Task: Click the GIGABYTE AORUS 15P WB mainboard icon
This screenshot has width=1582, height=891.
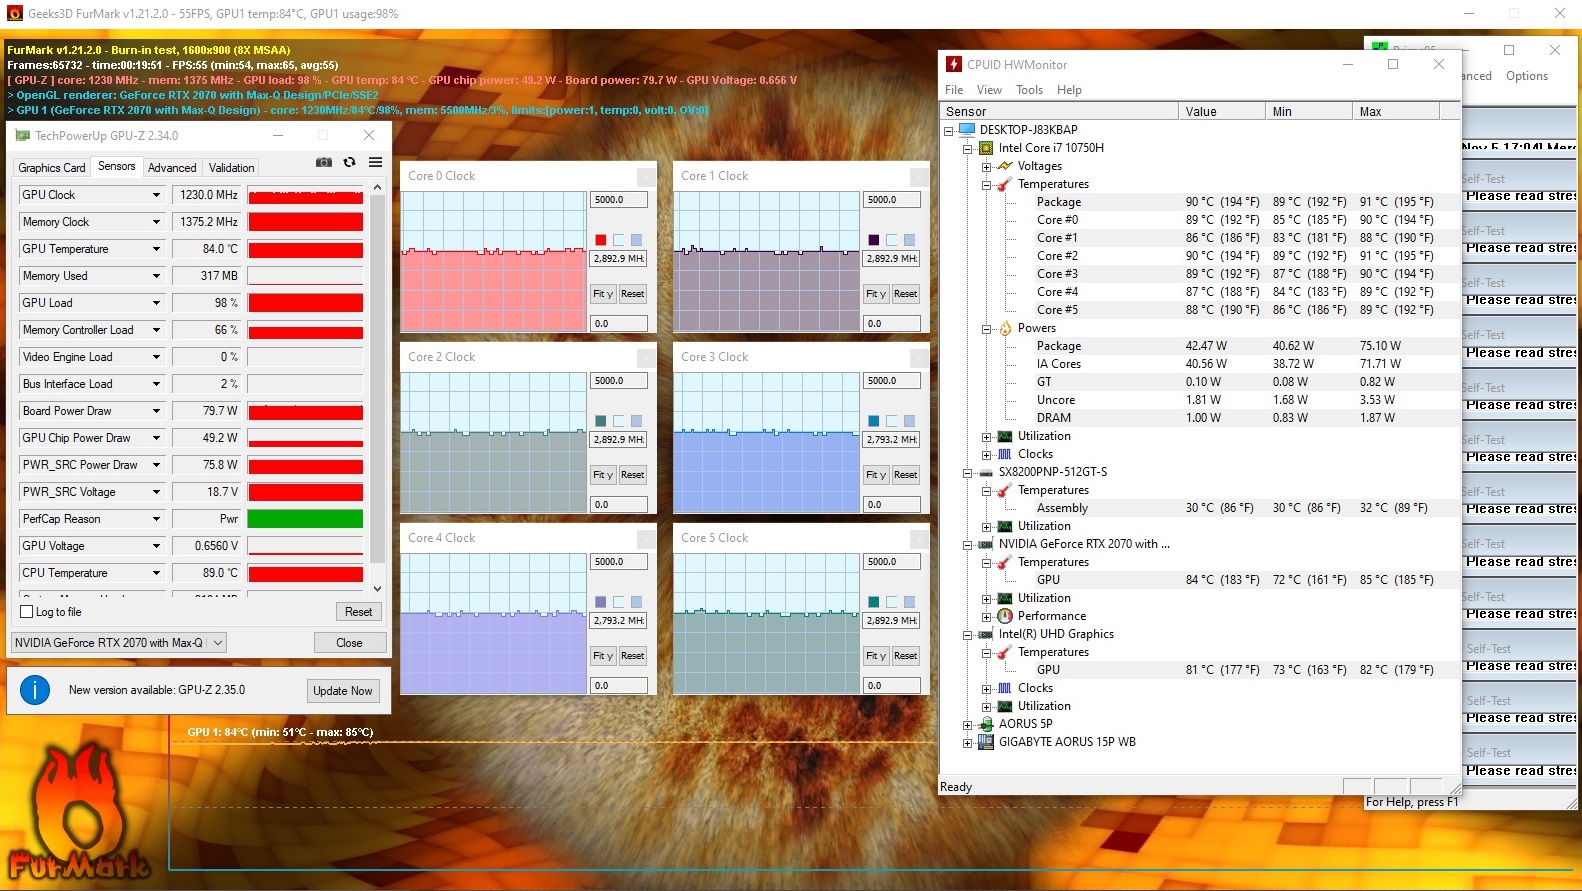Action: coord(986,742)
